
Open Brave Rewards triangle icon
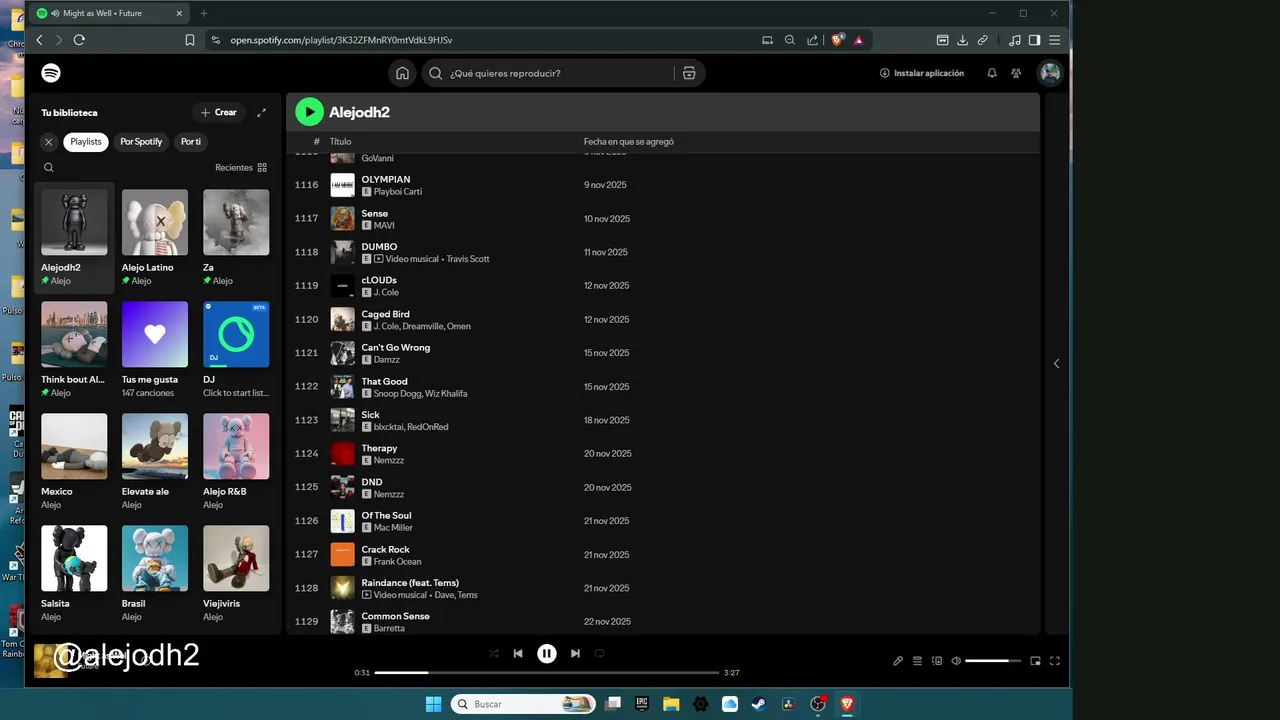coord(859,40)
